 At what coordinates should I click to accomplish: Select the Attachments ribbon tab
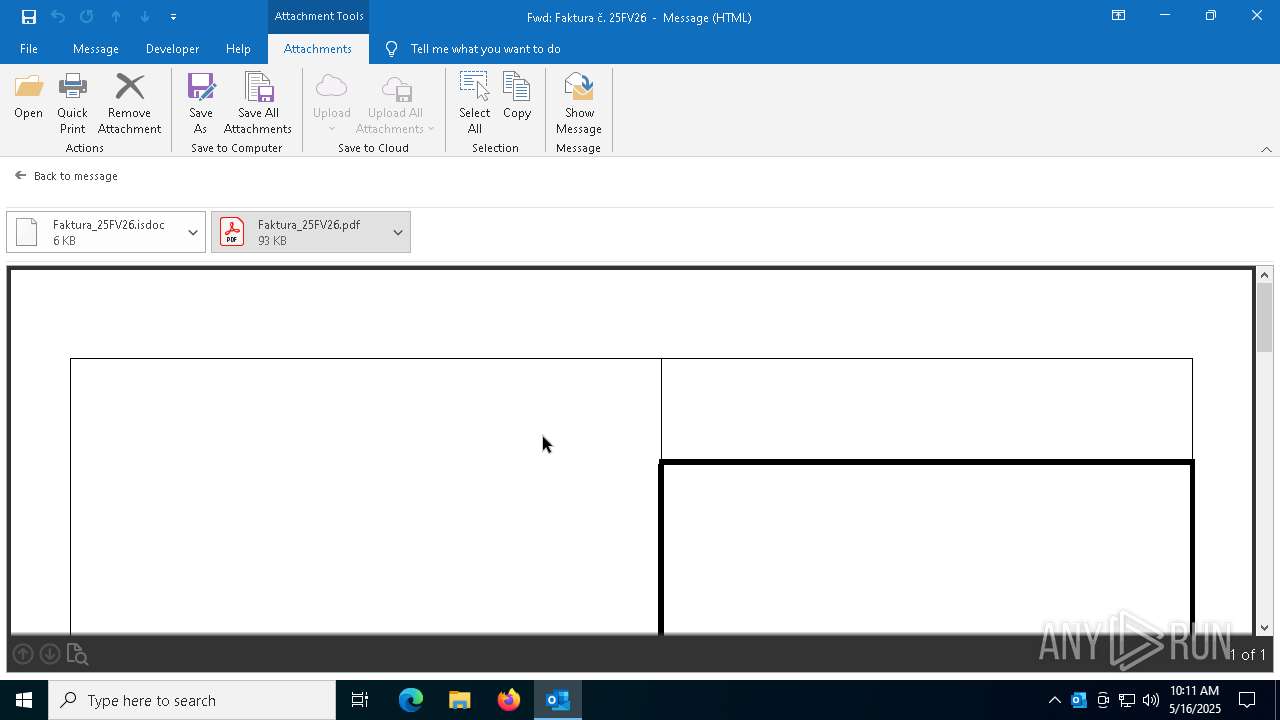click(318, 49)
